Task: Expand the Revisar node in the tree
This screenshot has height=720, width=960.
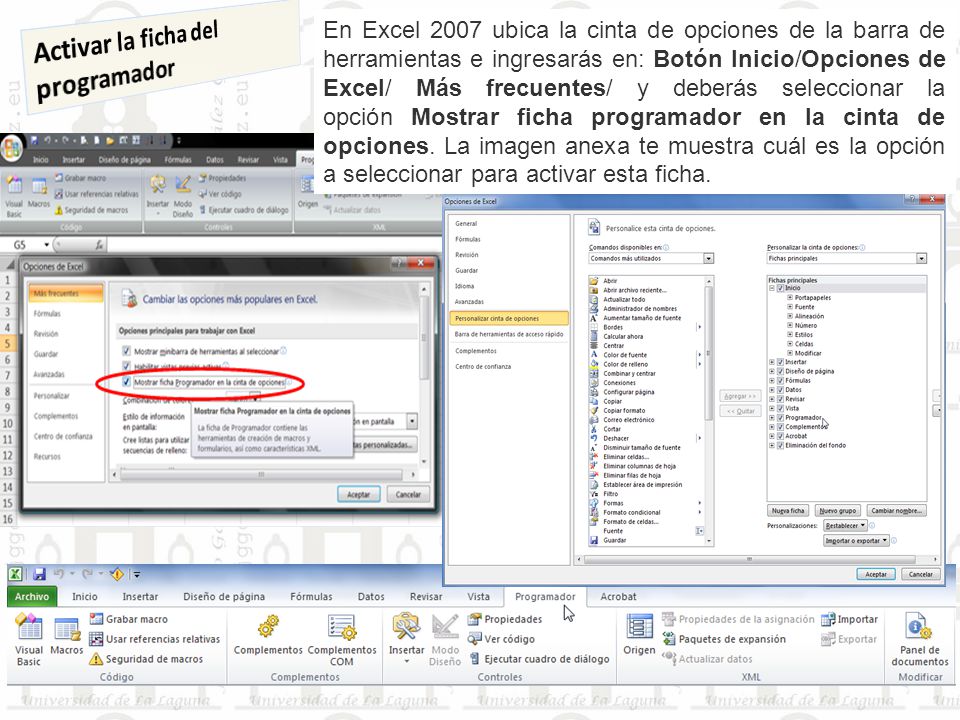Action: coord(771,399)
